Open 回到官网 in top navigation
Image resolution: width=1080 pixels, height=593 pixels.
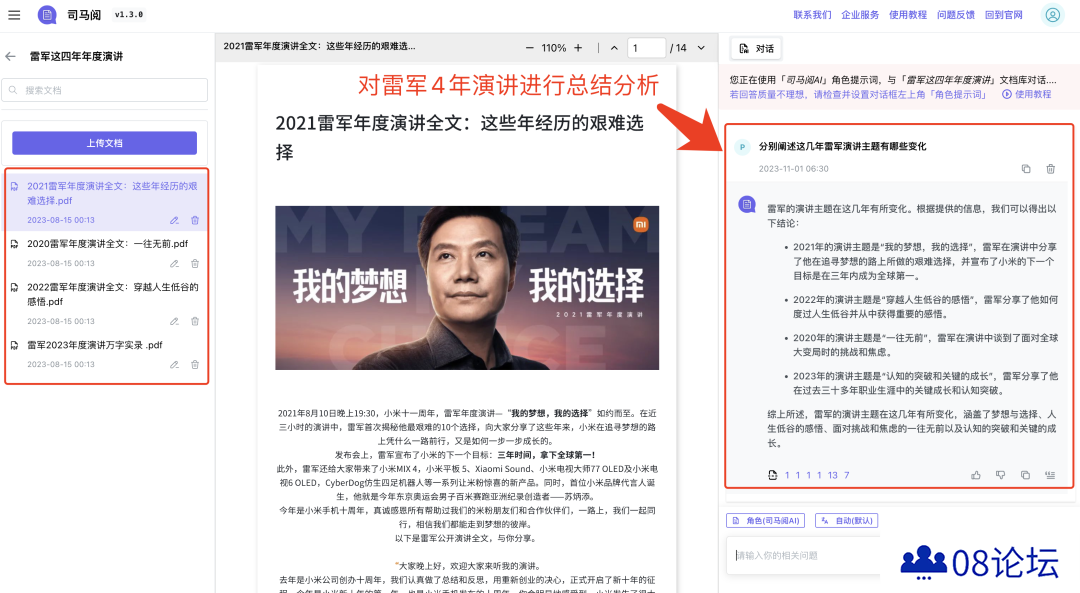pos(1004,14)
